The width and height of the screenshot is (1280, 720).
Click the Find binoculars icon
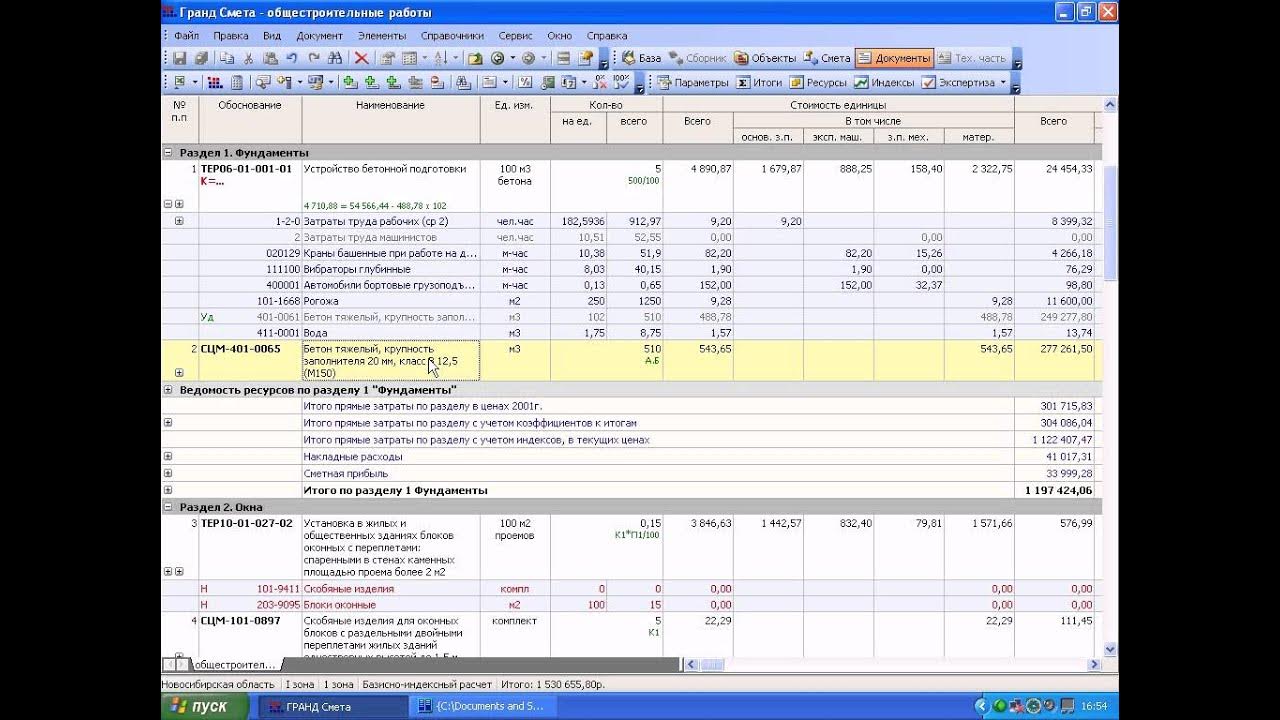coord(335,58)
